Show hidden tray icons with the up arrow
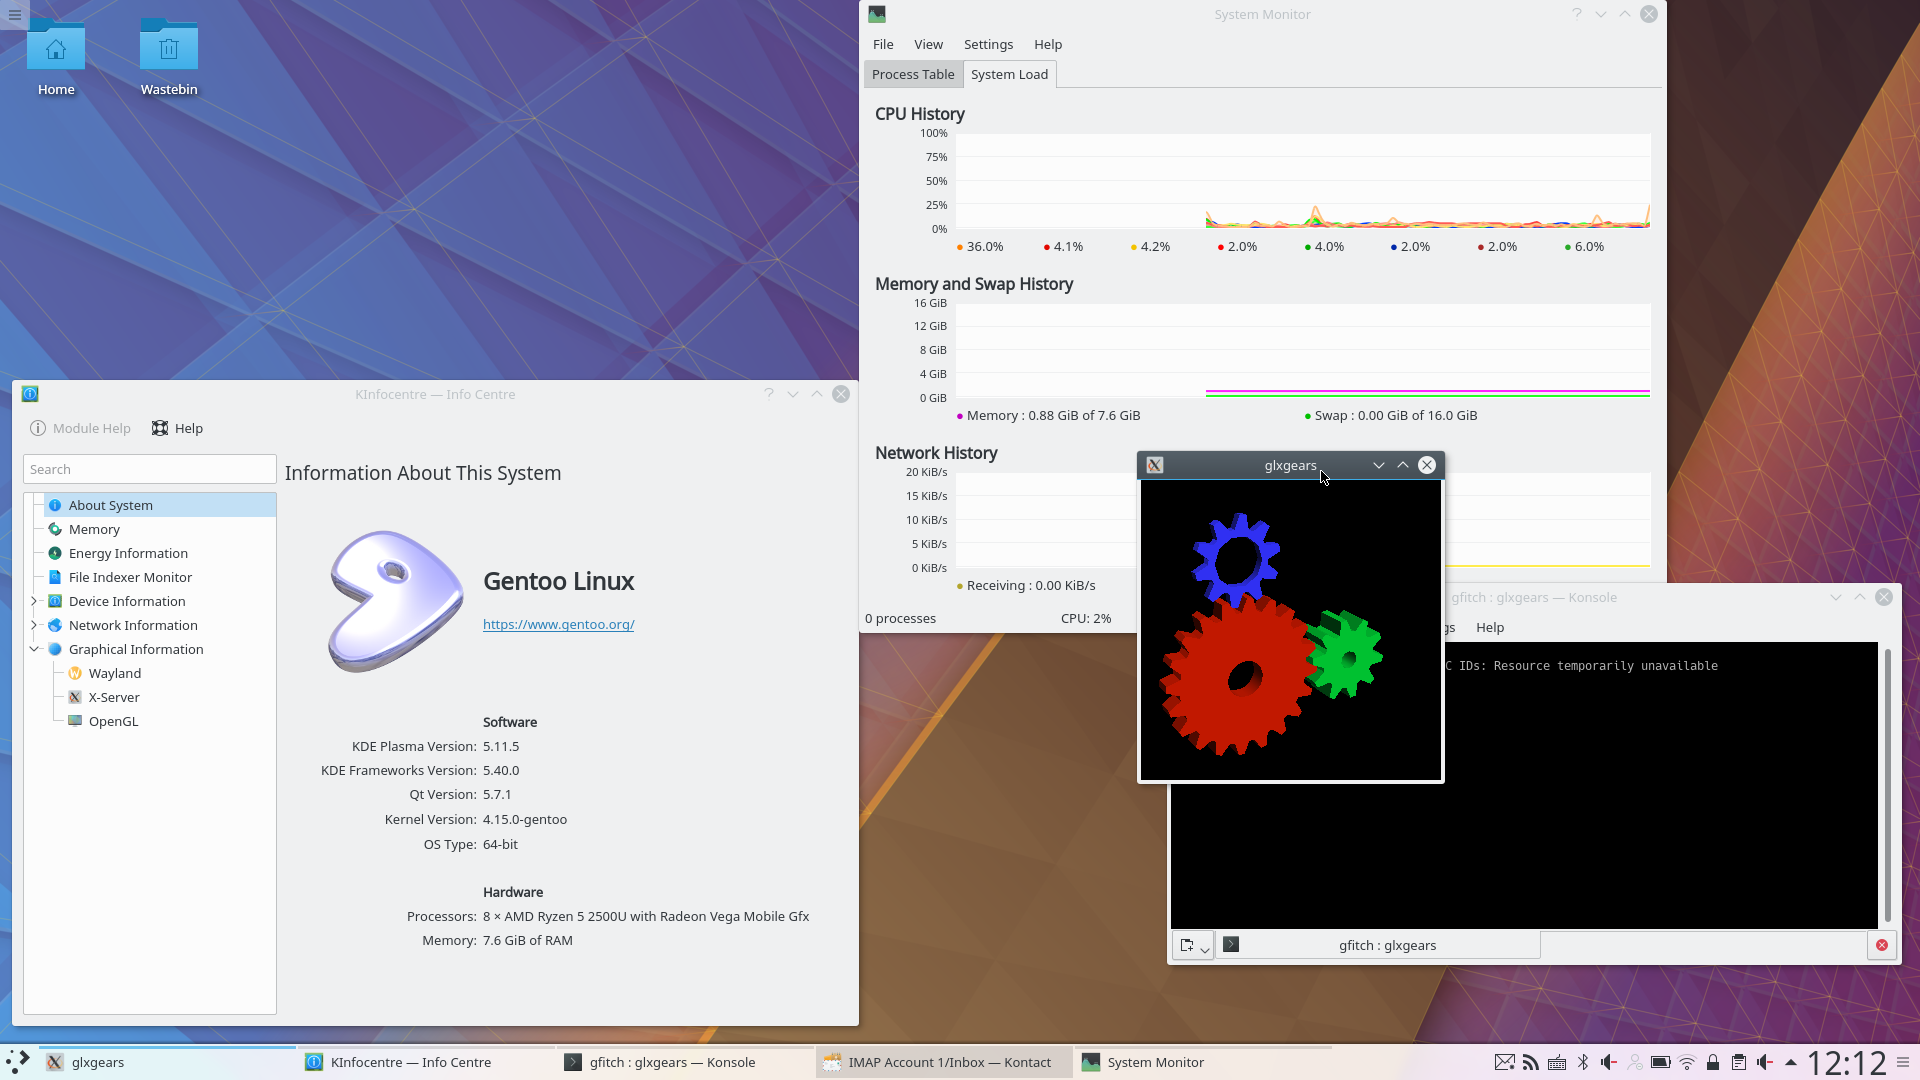Screen dimensions: 1920x1080 tap(1791, 1062)
